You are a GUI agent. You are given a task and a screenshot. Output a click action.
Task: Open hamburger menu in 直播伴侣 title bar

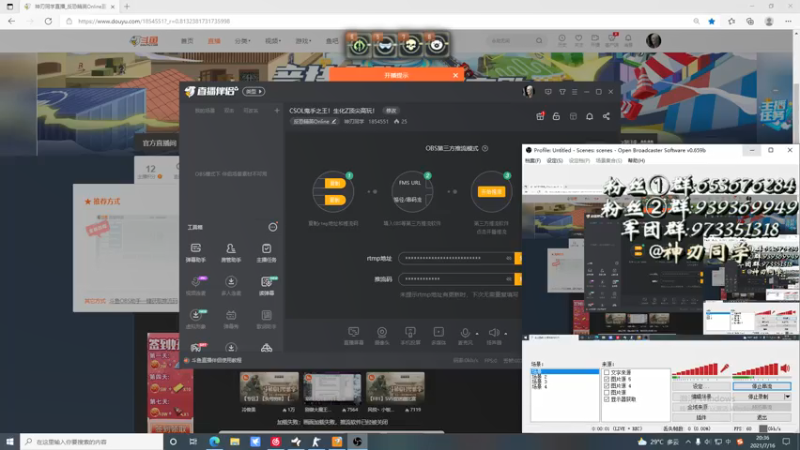click(574, 92)
